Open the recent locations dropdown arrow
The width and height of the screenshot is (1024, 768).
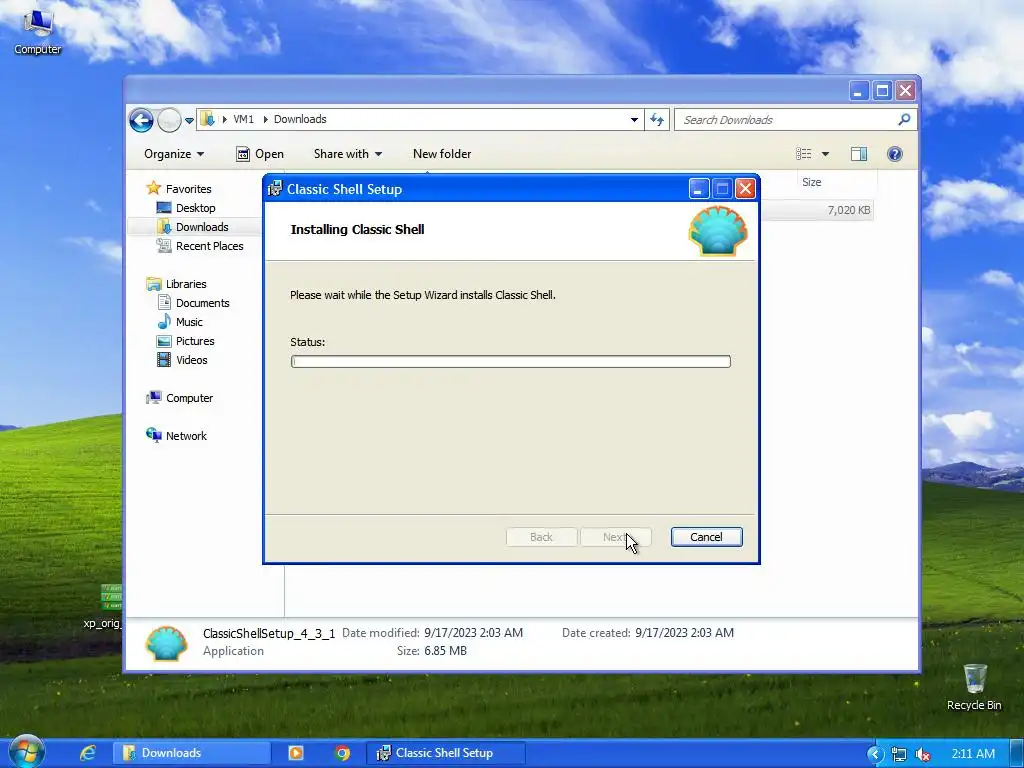(x=189, y=121)
